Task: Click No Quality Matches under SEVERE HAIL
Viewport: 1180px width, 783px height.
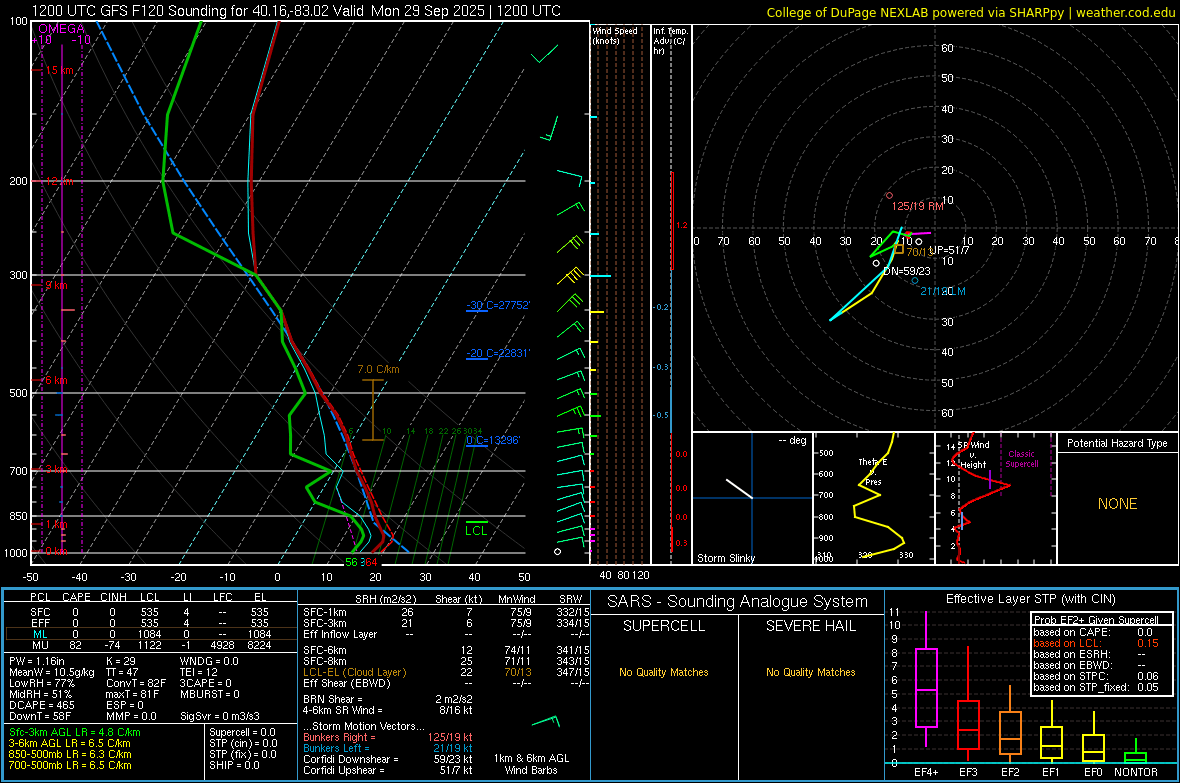Action: (810, 672)
